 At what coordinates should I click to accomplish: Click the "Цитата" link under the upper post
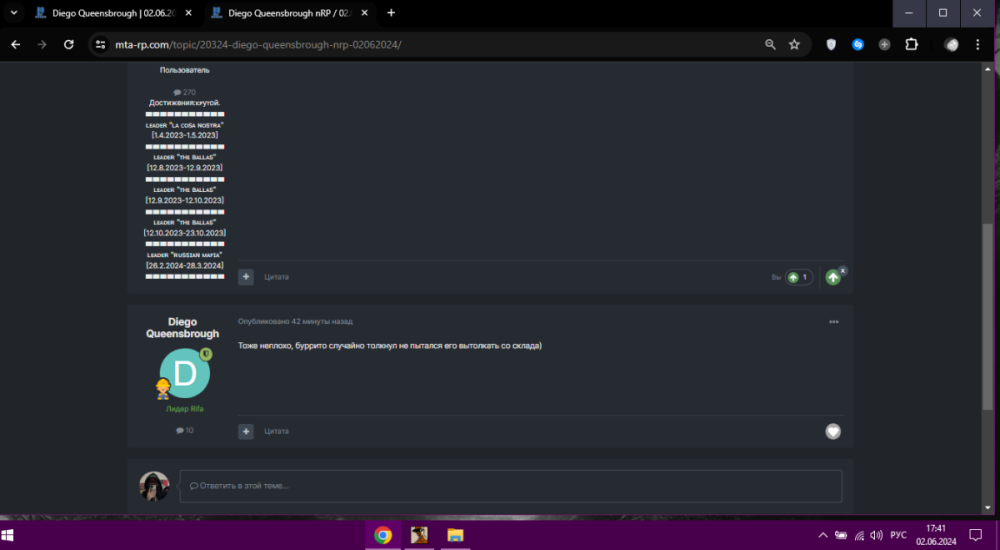(277, 277)
